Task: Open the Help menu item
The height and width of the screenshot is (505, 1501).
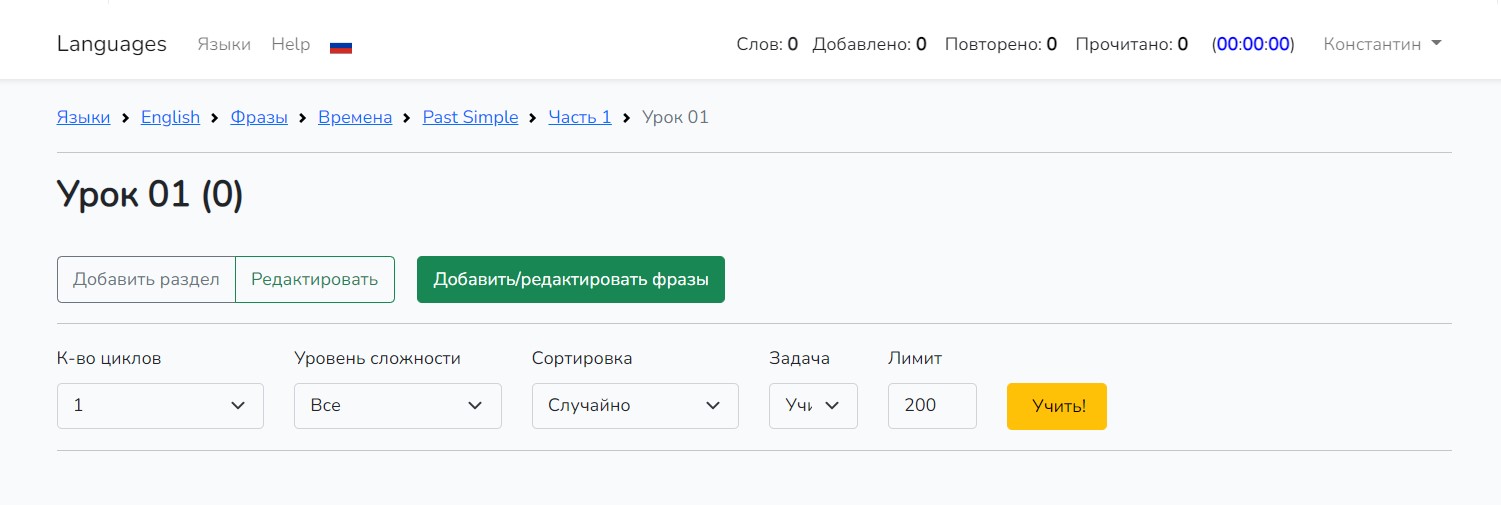Action: [291, 44]
